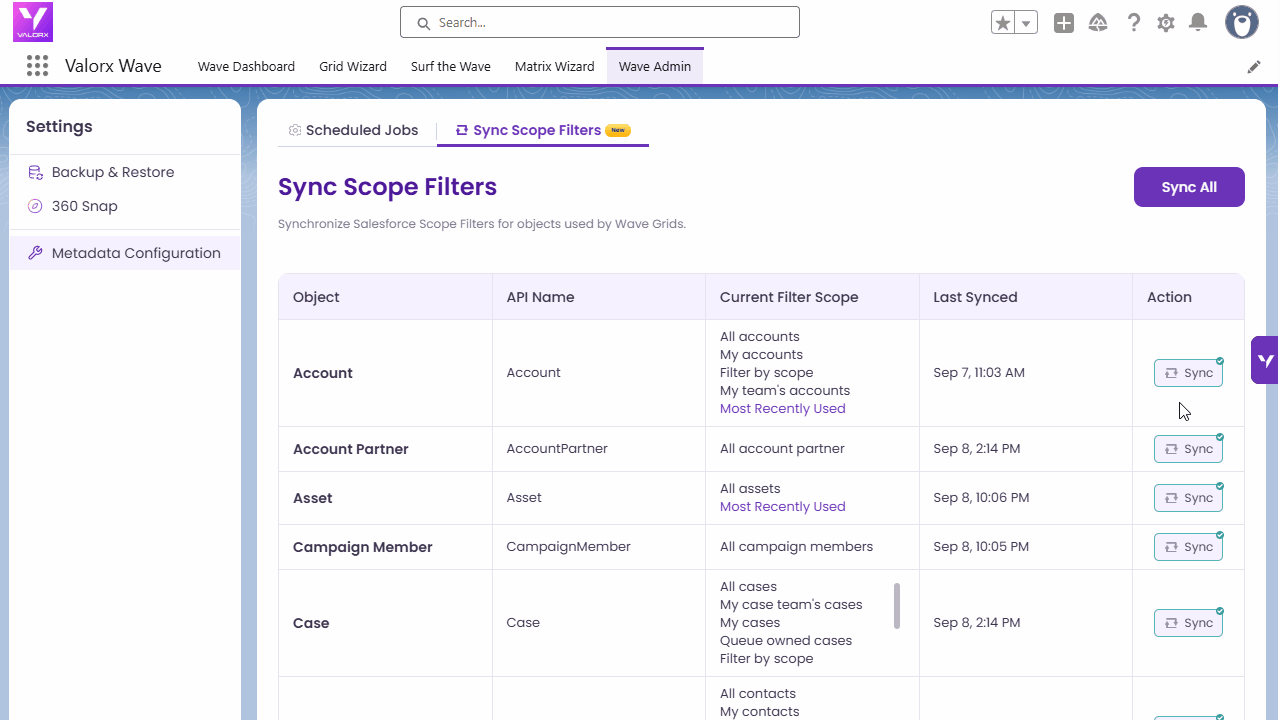Open the notifications bell

1198,23
